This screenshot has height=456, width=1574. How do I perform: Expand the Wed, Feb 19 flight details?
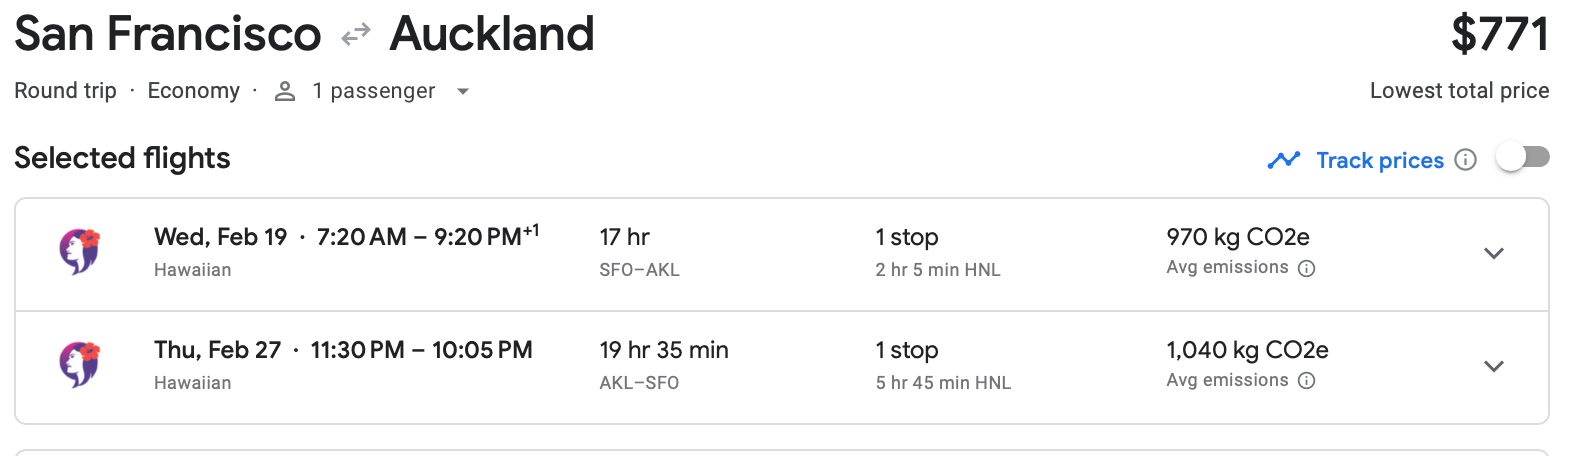(x=1493, y=253)
